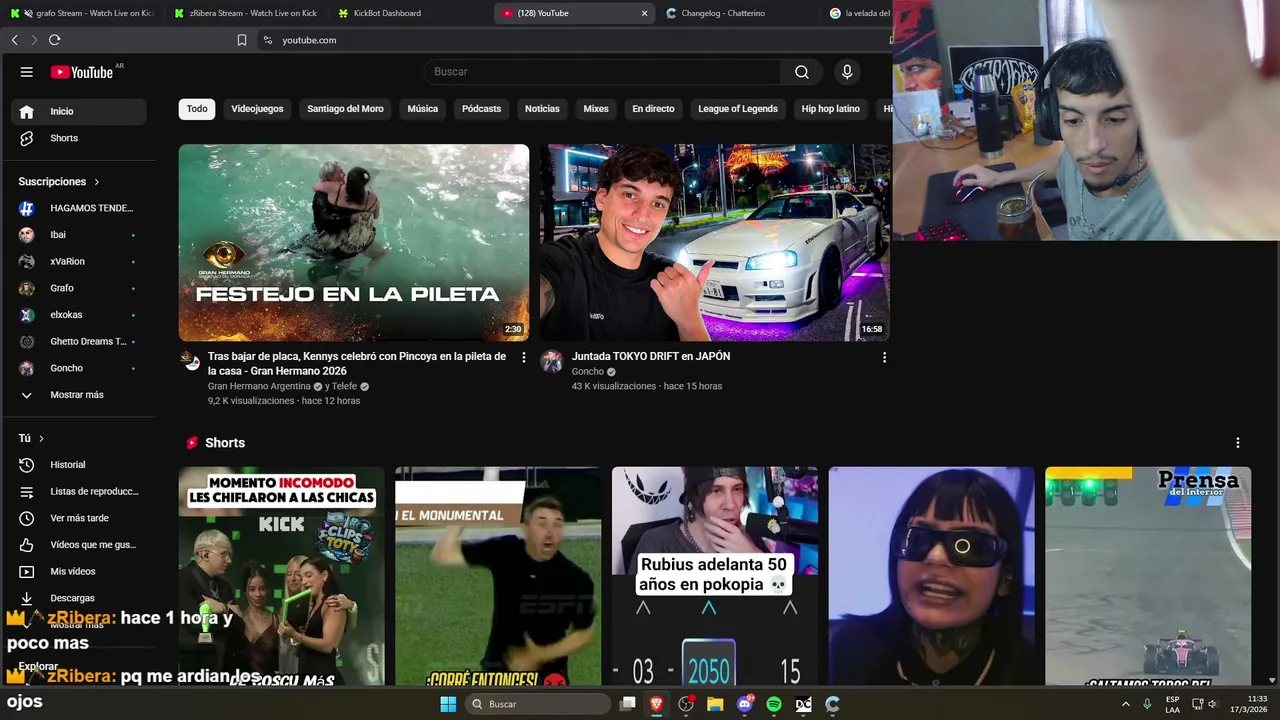Open the elxokas channel subscription
The height and width of the screenshot is (720, 1280).
(x=78, y=315)
